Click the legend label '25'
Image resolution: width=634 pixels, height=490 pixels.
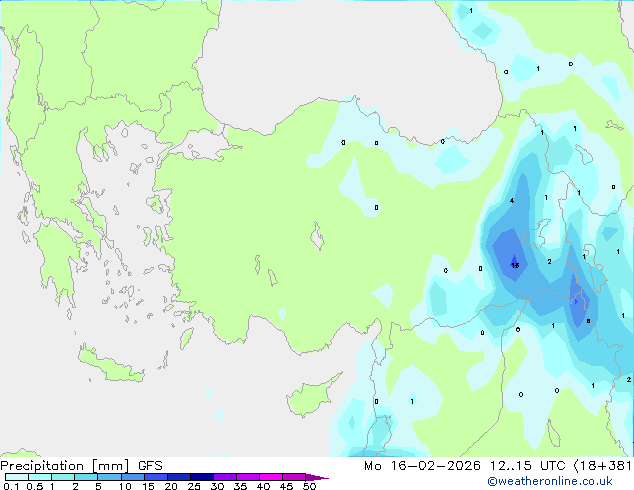click(x=194, y=486)
